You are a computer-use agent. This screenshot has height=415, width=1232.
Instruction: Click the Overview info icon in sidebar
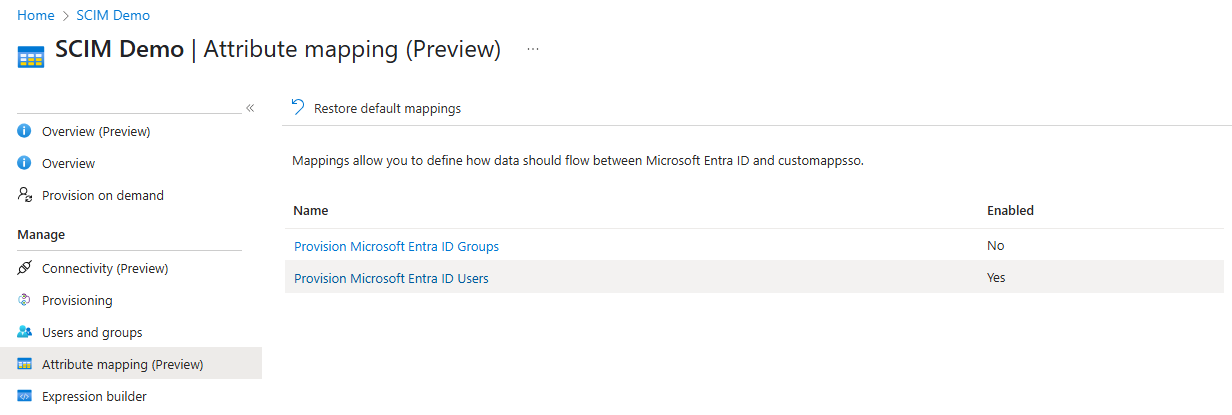point(25,163)
